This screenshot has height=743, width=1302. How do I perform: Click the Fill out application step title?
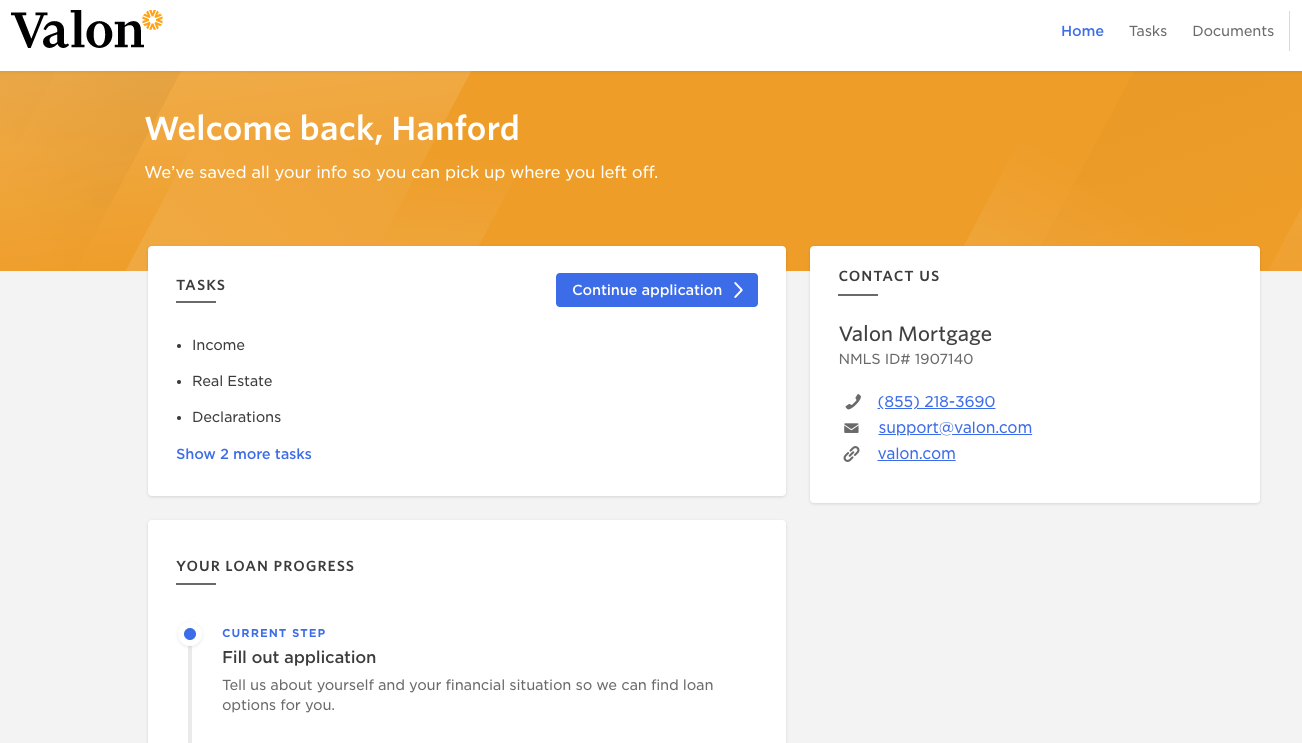299,657
